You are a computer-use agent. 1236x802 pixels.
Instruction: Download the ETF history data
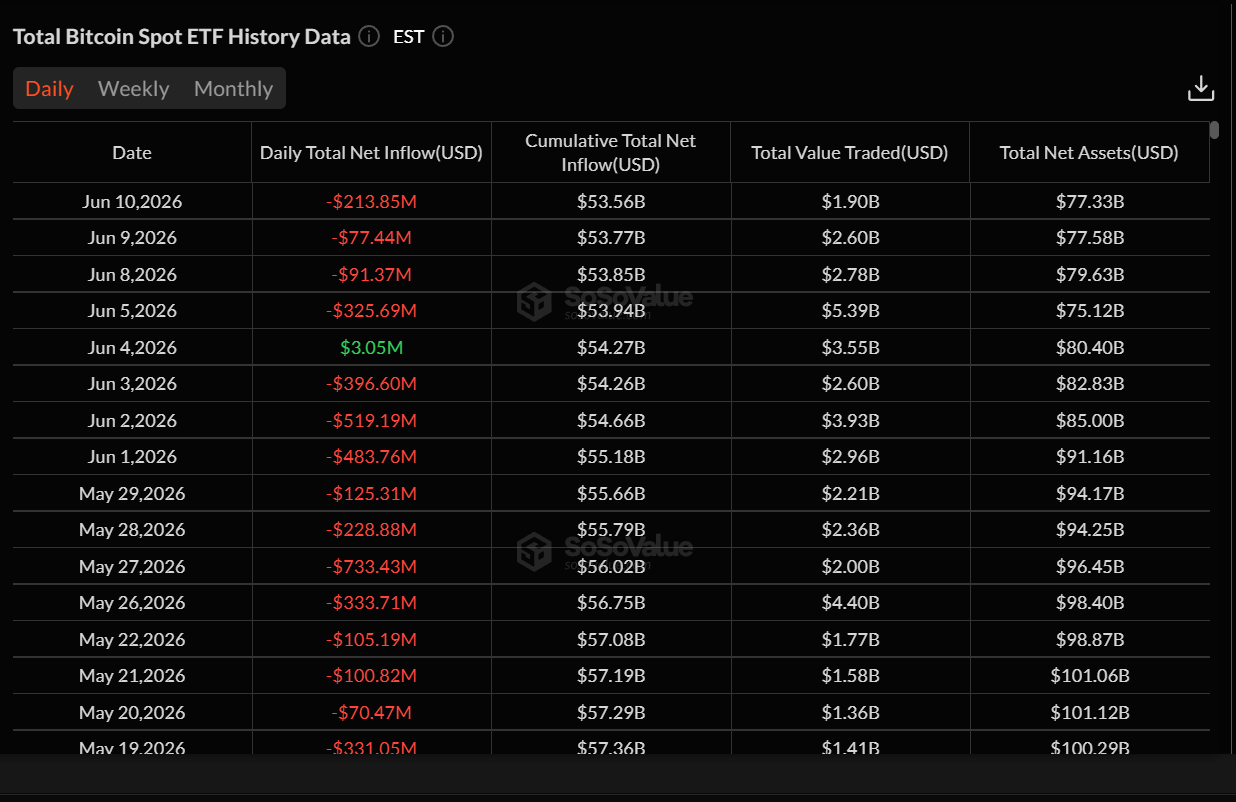[x=1201, y=89]
